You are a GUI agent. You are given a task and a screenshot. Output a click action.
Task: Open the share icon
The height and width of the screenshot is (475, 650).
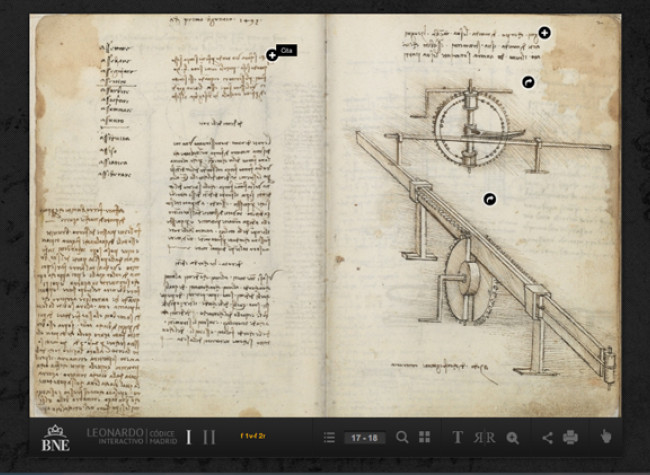coord(548,438)
